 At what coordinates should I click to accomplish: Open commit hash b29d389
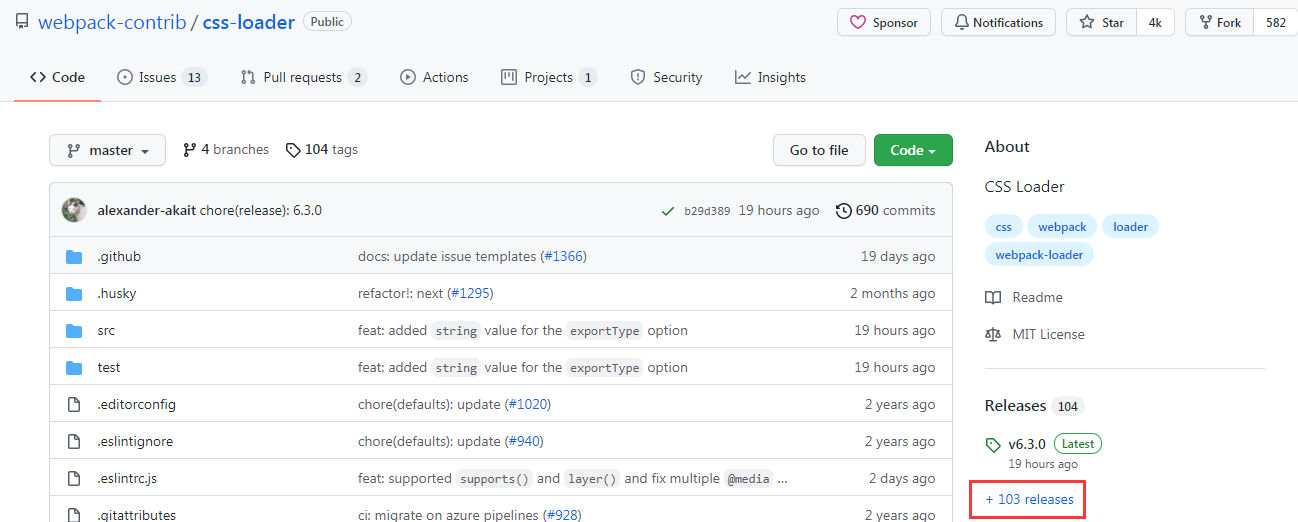click(x=707, y=211)
